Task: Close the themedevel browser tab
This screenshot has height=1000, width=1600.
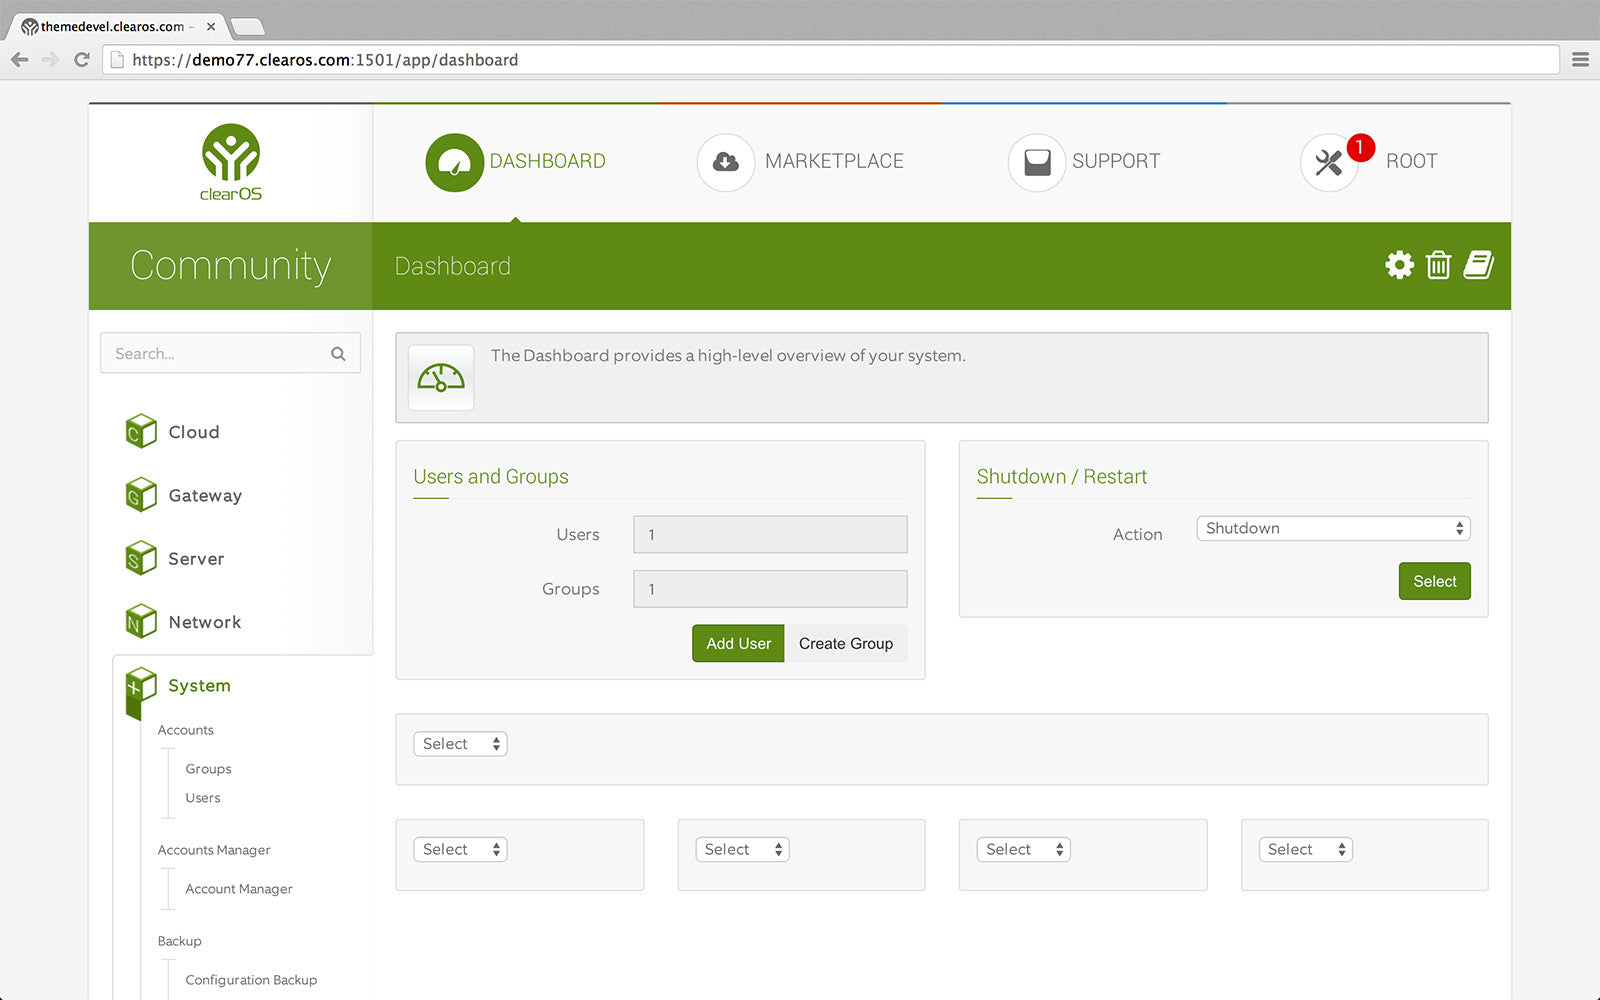Action: (211, 27)
